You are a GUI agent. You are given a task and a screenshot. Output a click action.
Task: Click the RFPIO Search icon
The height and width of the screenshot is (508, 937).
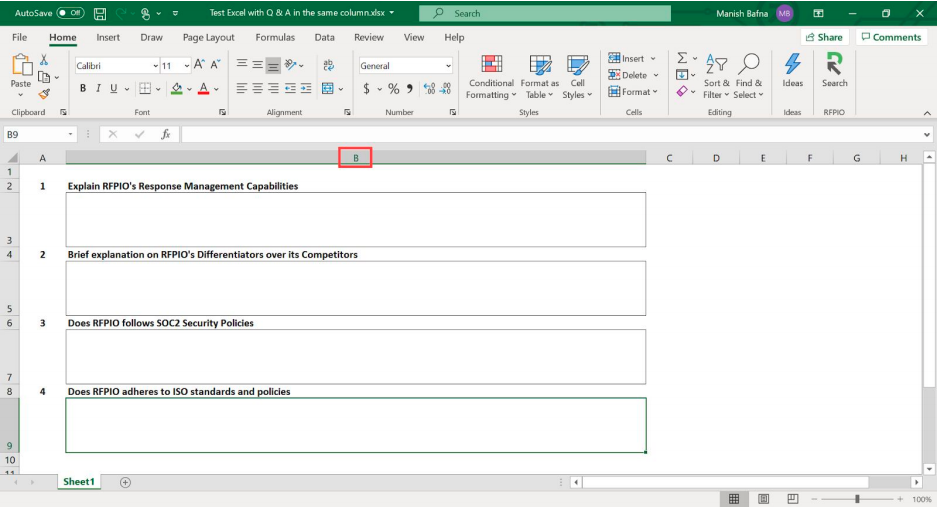pyautogui.click(x=834, y=63)
